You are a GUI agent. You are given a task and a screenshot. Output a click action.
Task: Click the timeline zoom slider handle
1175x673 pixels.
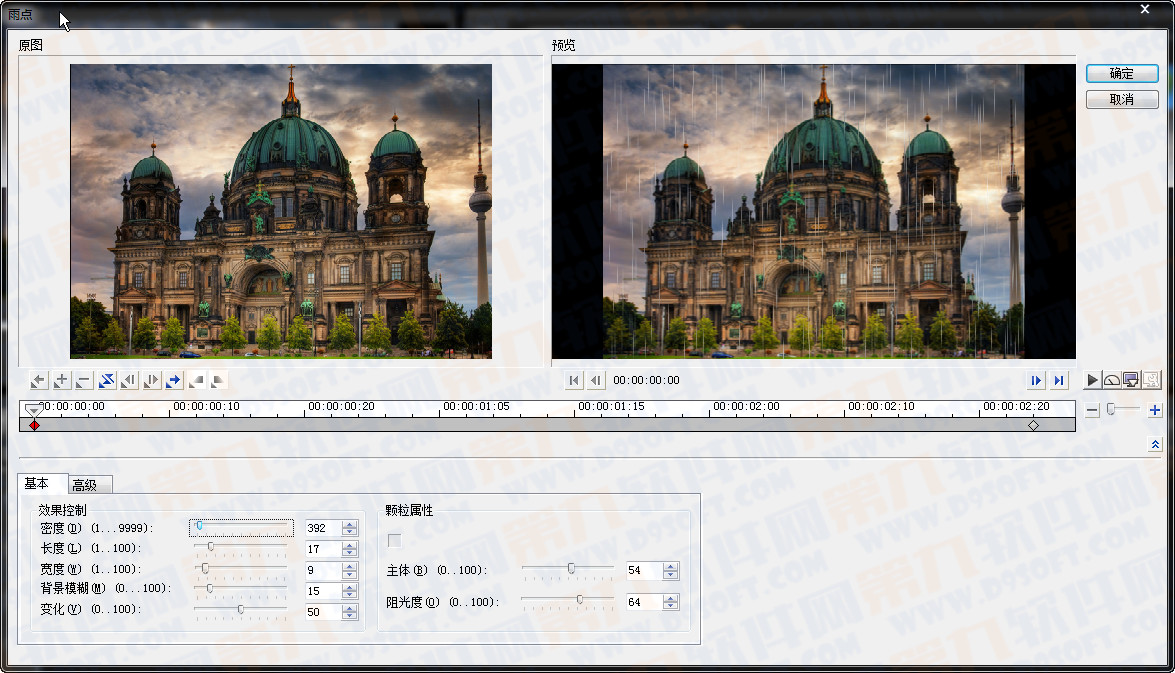tap(1111, 408)
